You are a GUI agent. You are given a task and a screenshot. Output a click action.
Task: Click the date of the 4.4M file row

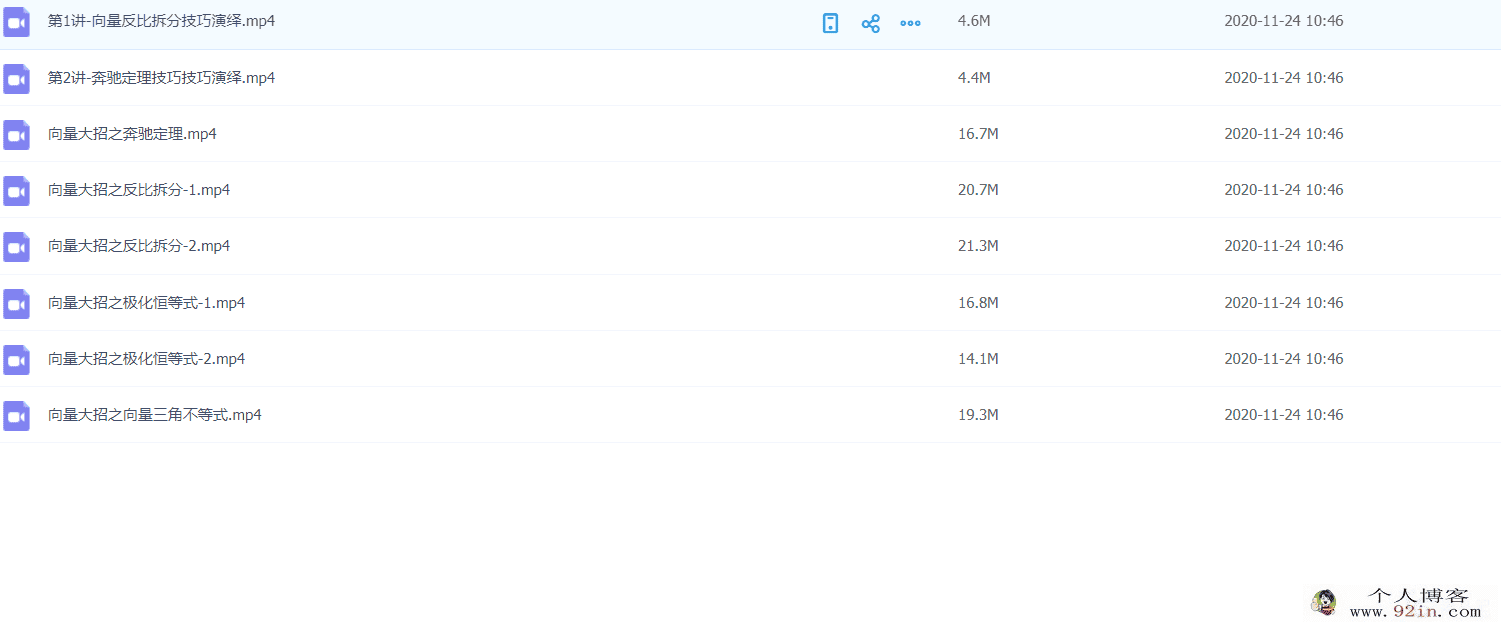(1284, 77)
